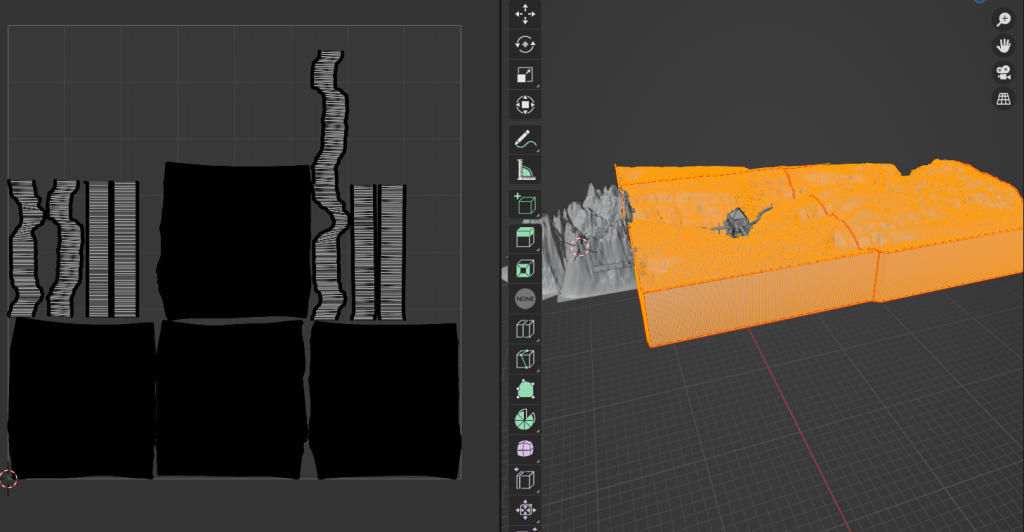
Task: Toggle camera view with the camera icon
Action: [x=1003, y=72]
